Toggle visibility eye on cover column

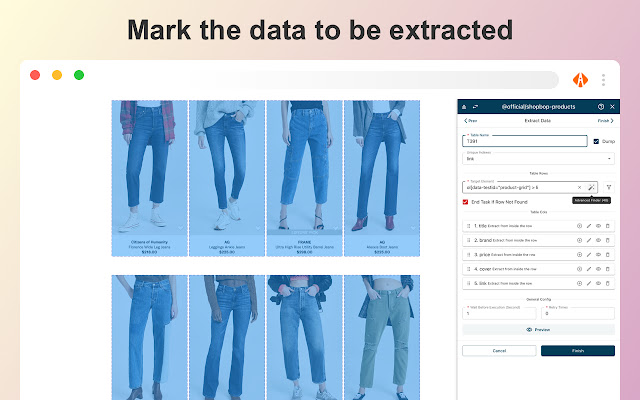[x=598, y=269]
